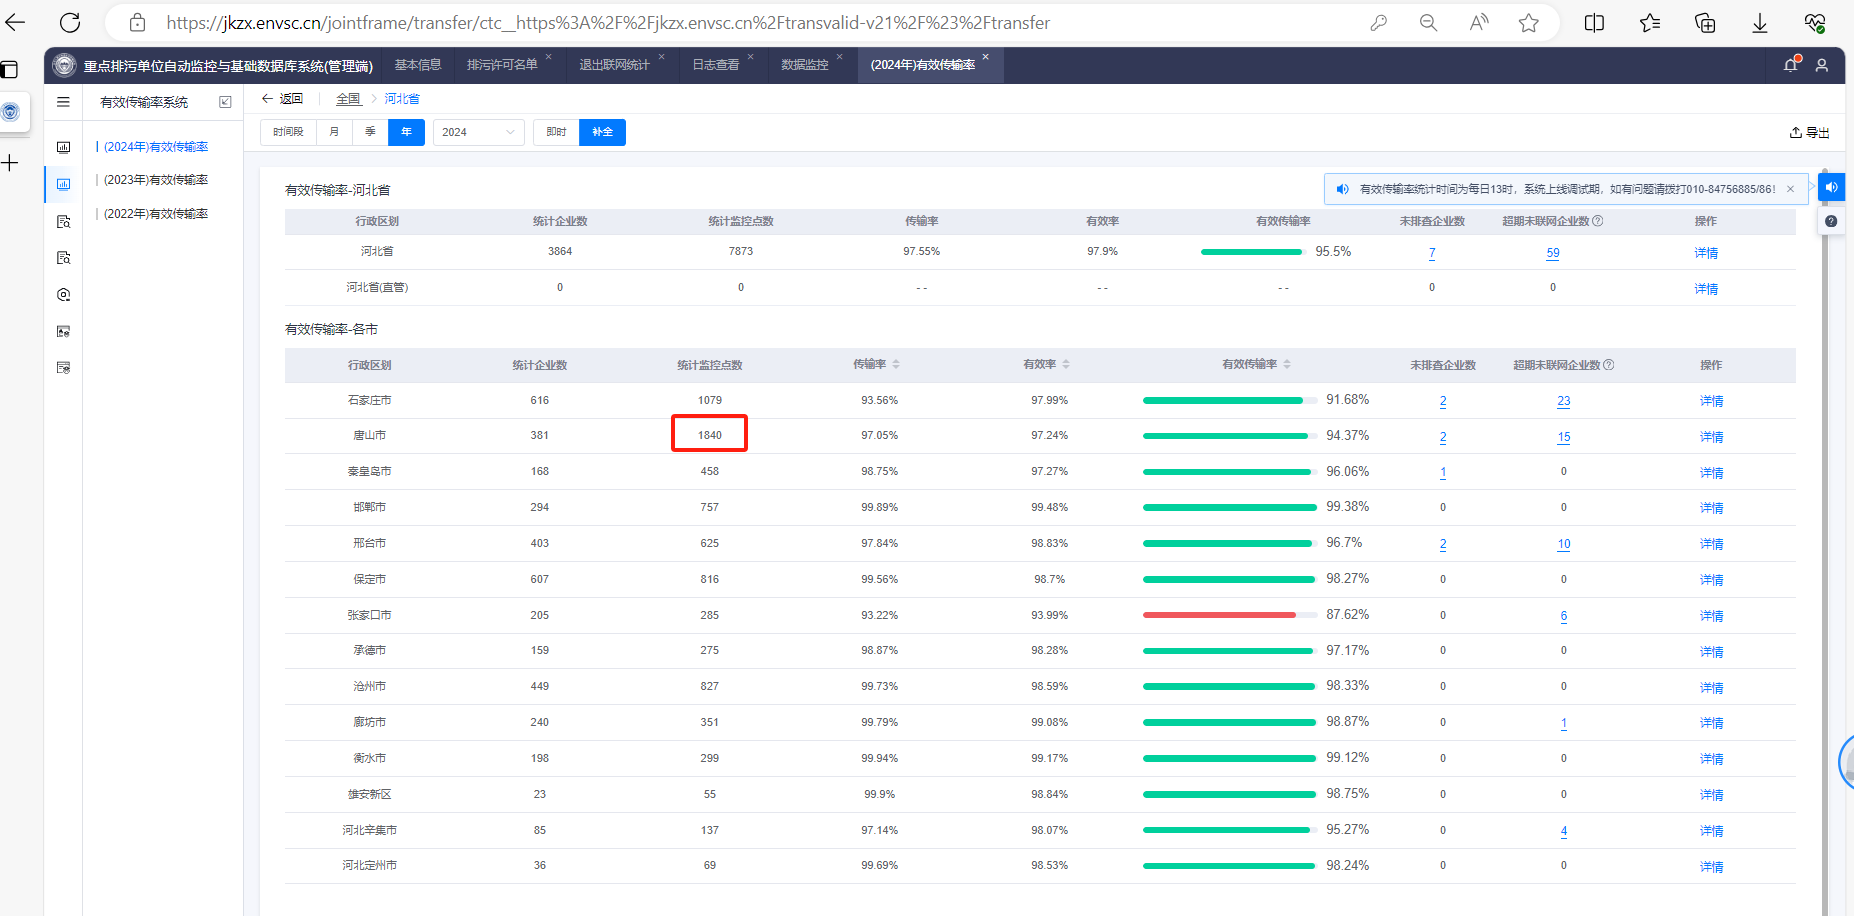Open the 59 overdue-enterprise link for 河北省
The image size is (1854, 916).
pyautogui.click(x=1553, y=253)
